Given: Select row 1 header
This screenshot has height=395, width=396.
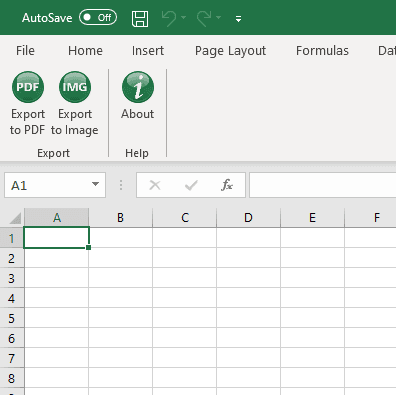Looking at the screenshot, I should point(12,238).
